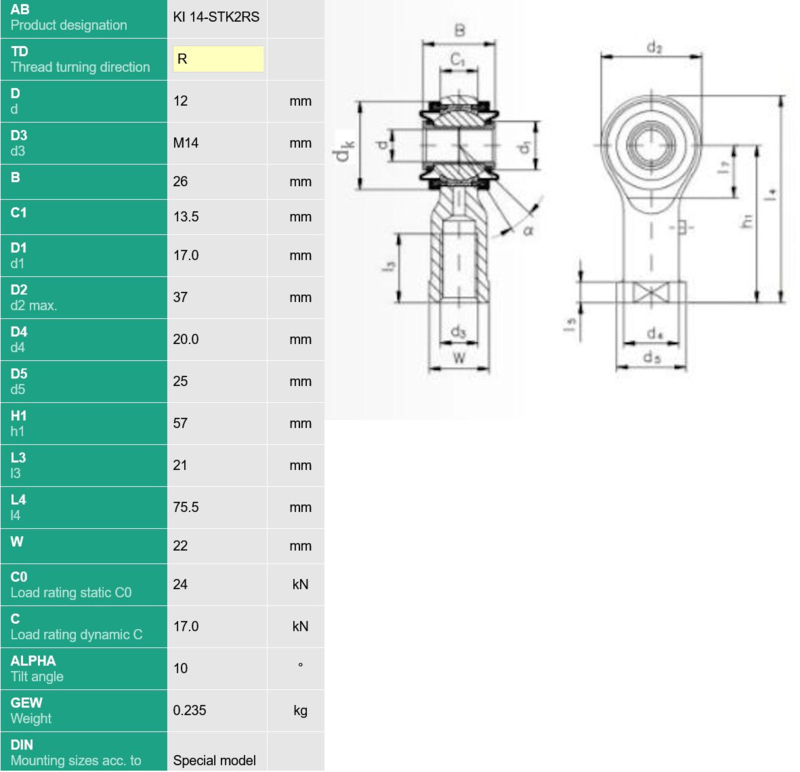800x772 pixels.
Task: Click the C1 value 13.5
Action: click(x=186, y=217)
